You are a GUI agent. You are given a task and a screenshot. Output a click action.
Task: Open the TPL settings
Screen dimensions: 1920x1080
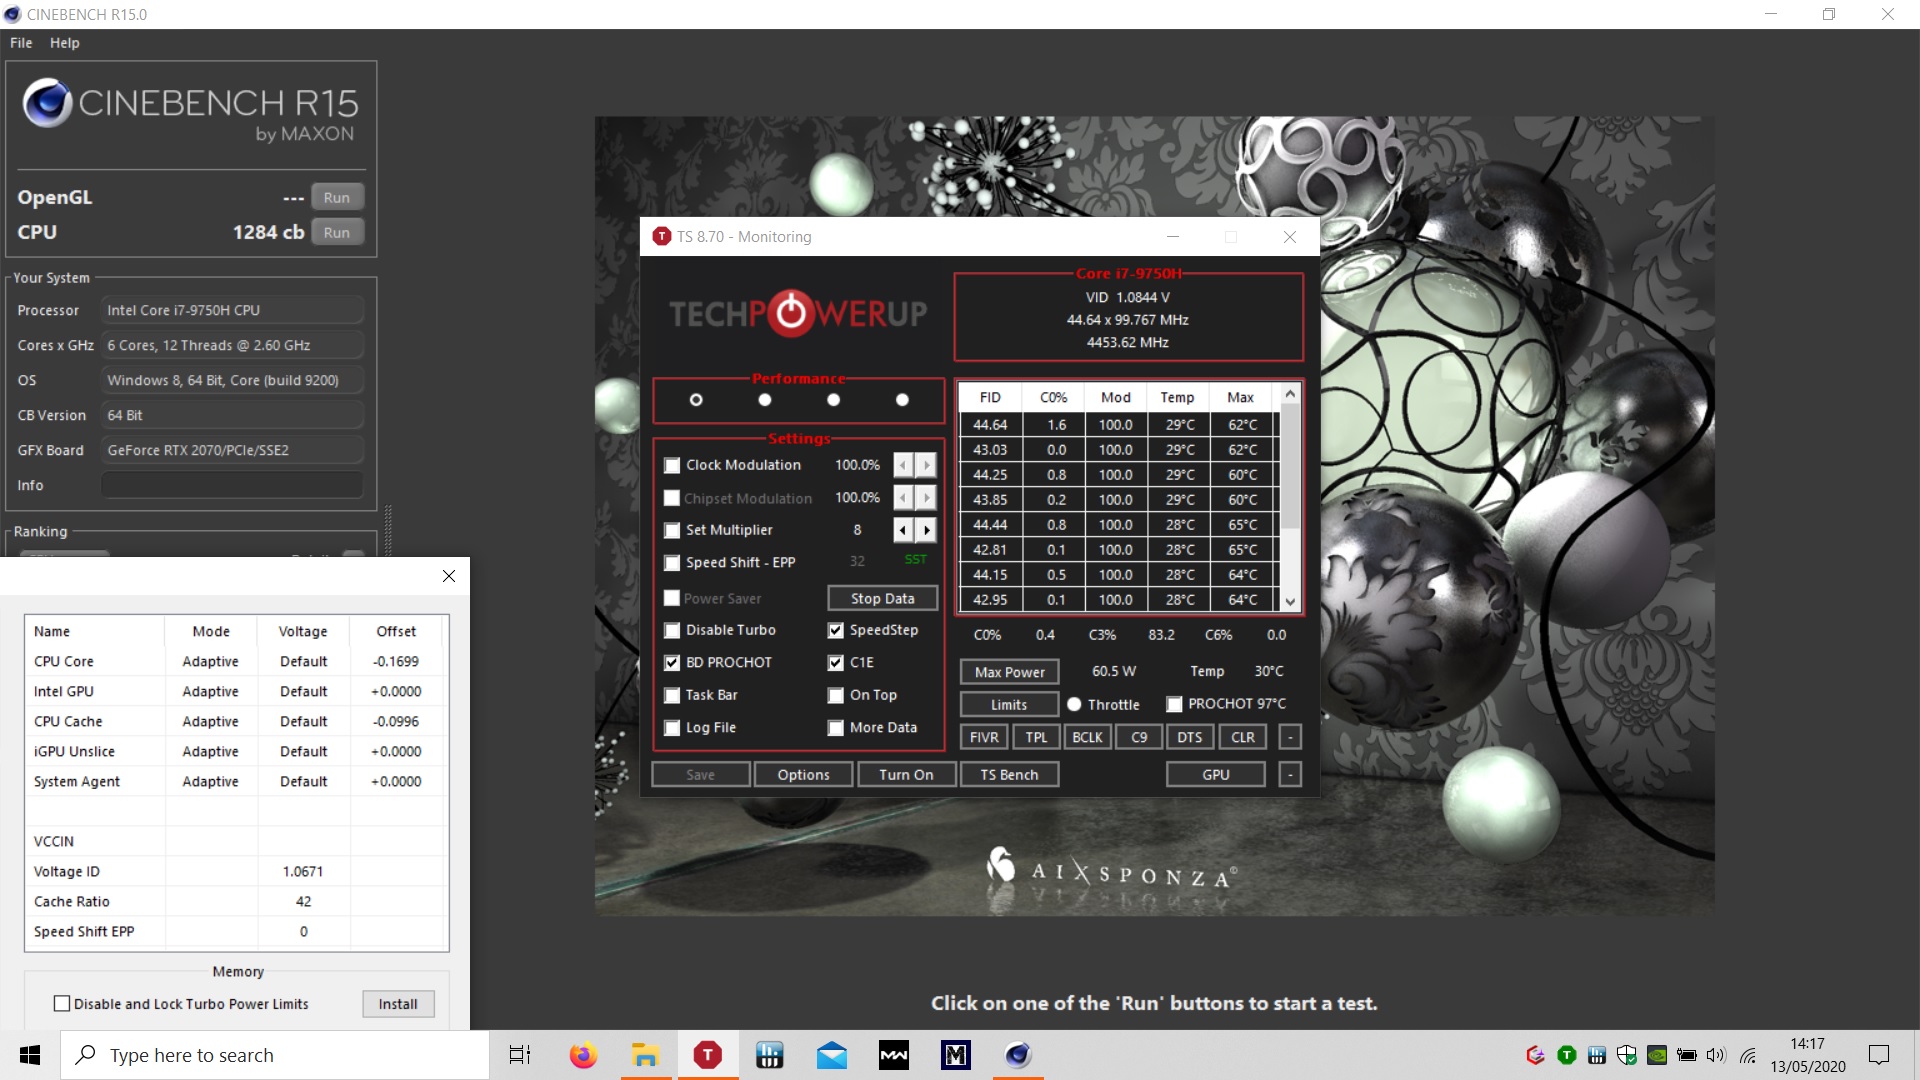pyautogui.click(x=1036, y=737)
